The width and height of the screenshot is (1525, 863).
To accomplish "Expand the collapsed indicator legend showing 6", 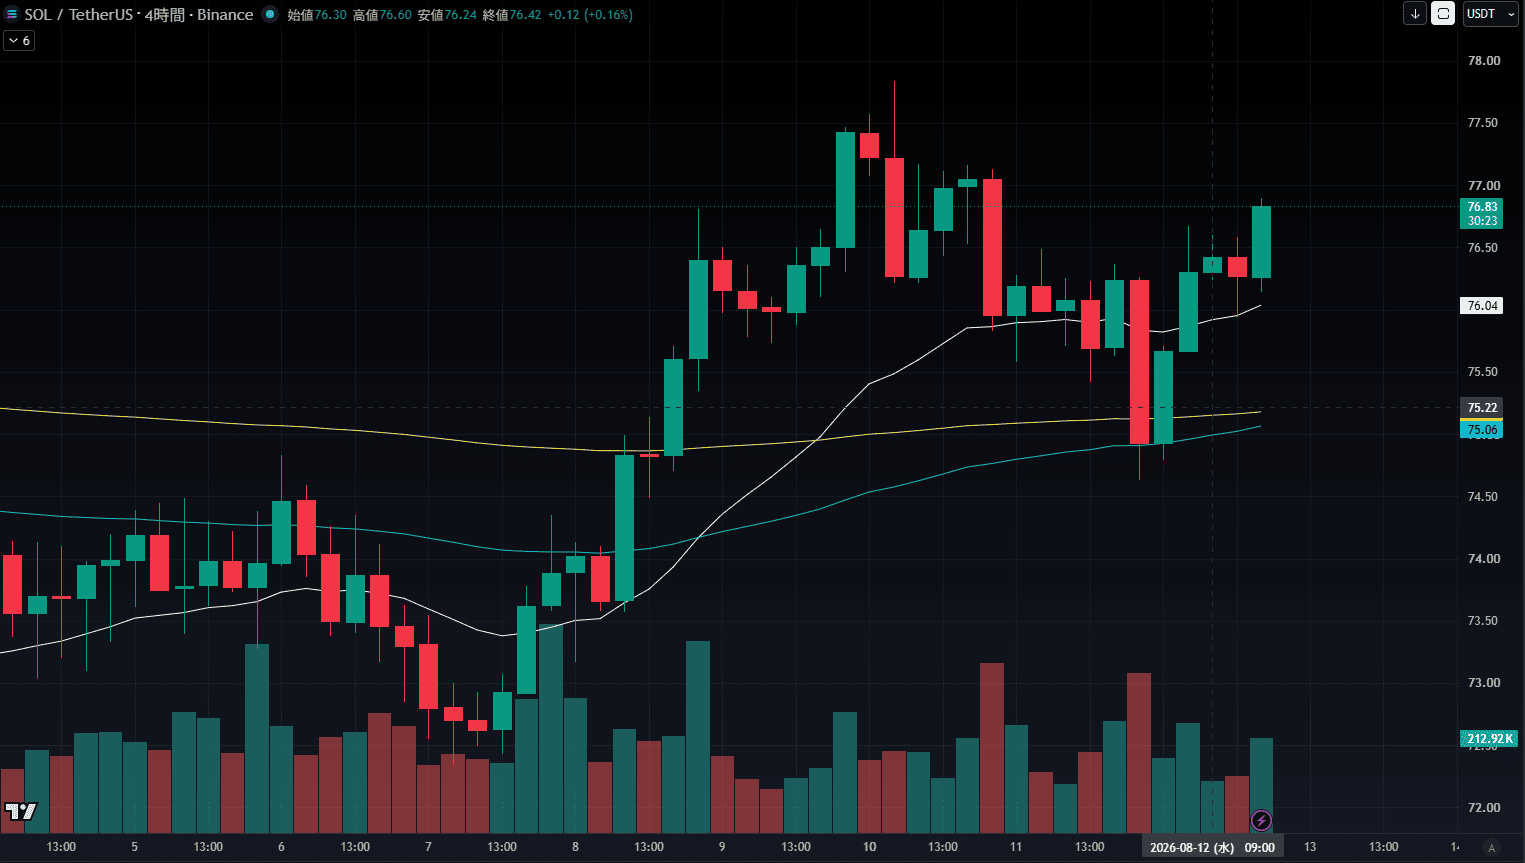I will [19, 41].
